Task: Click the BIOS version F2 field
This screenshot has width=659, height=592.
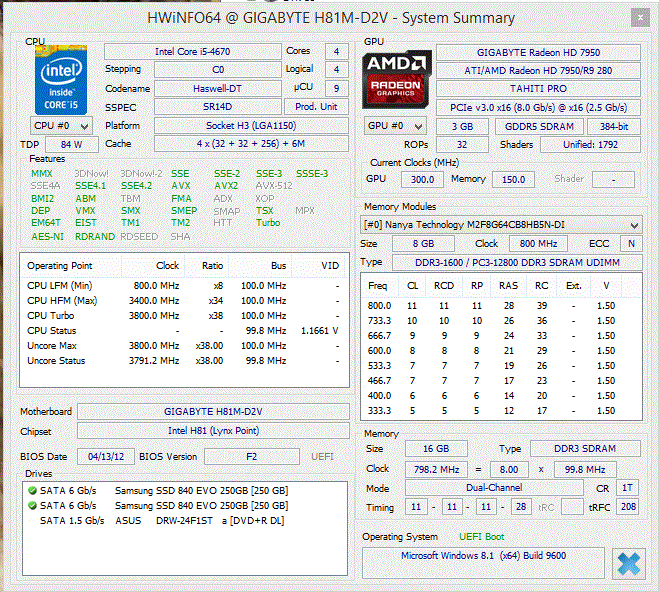Action: pos(252,457)
